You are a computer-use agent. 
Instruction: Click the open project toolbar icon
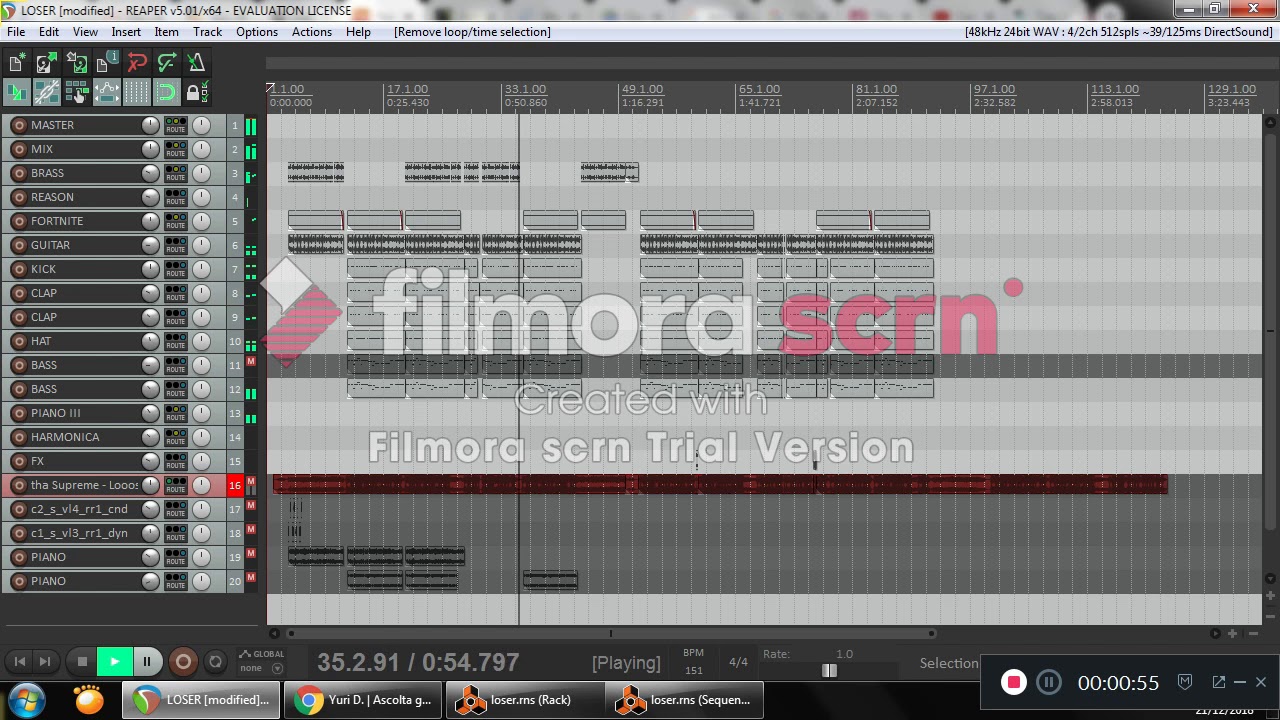pyautogui.click(x=46, y=64)
